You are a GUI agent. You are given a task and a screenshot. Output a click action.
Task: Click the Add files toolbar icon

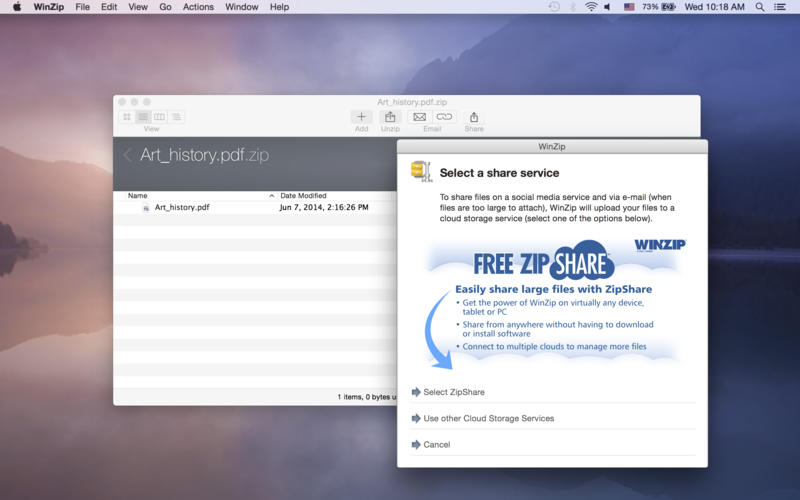(x=361, y=117)
